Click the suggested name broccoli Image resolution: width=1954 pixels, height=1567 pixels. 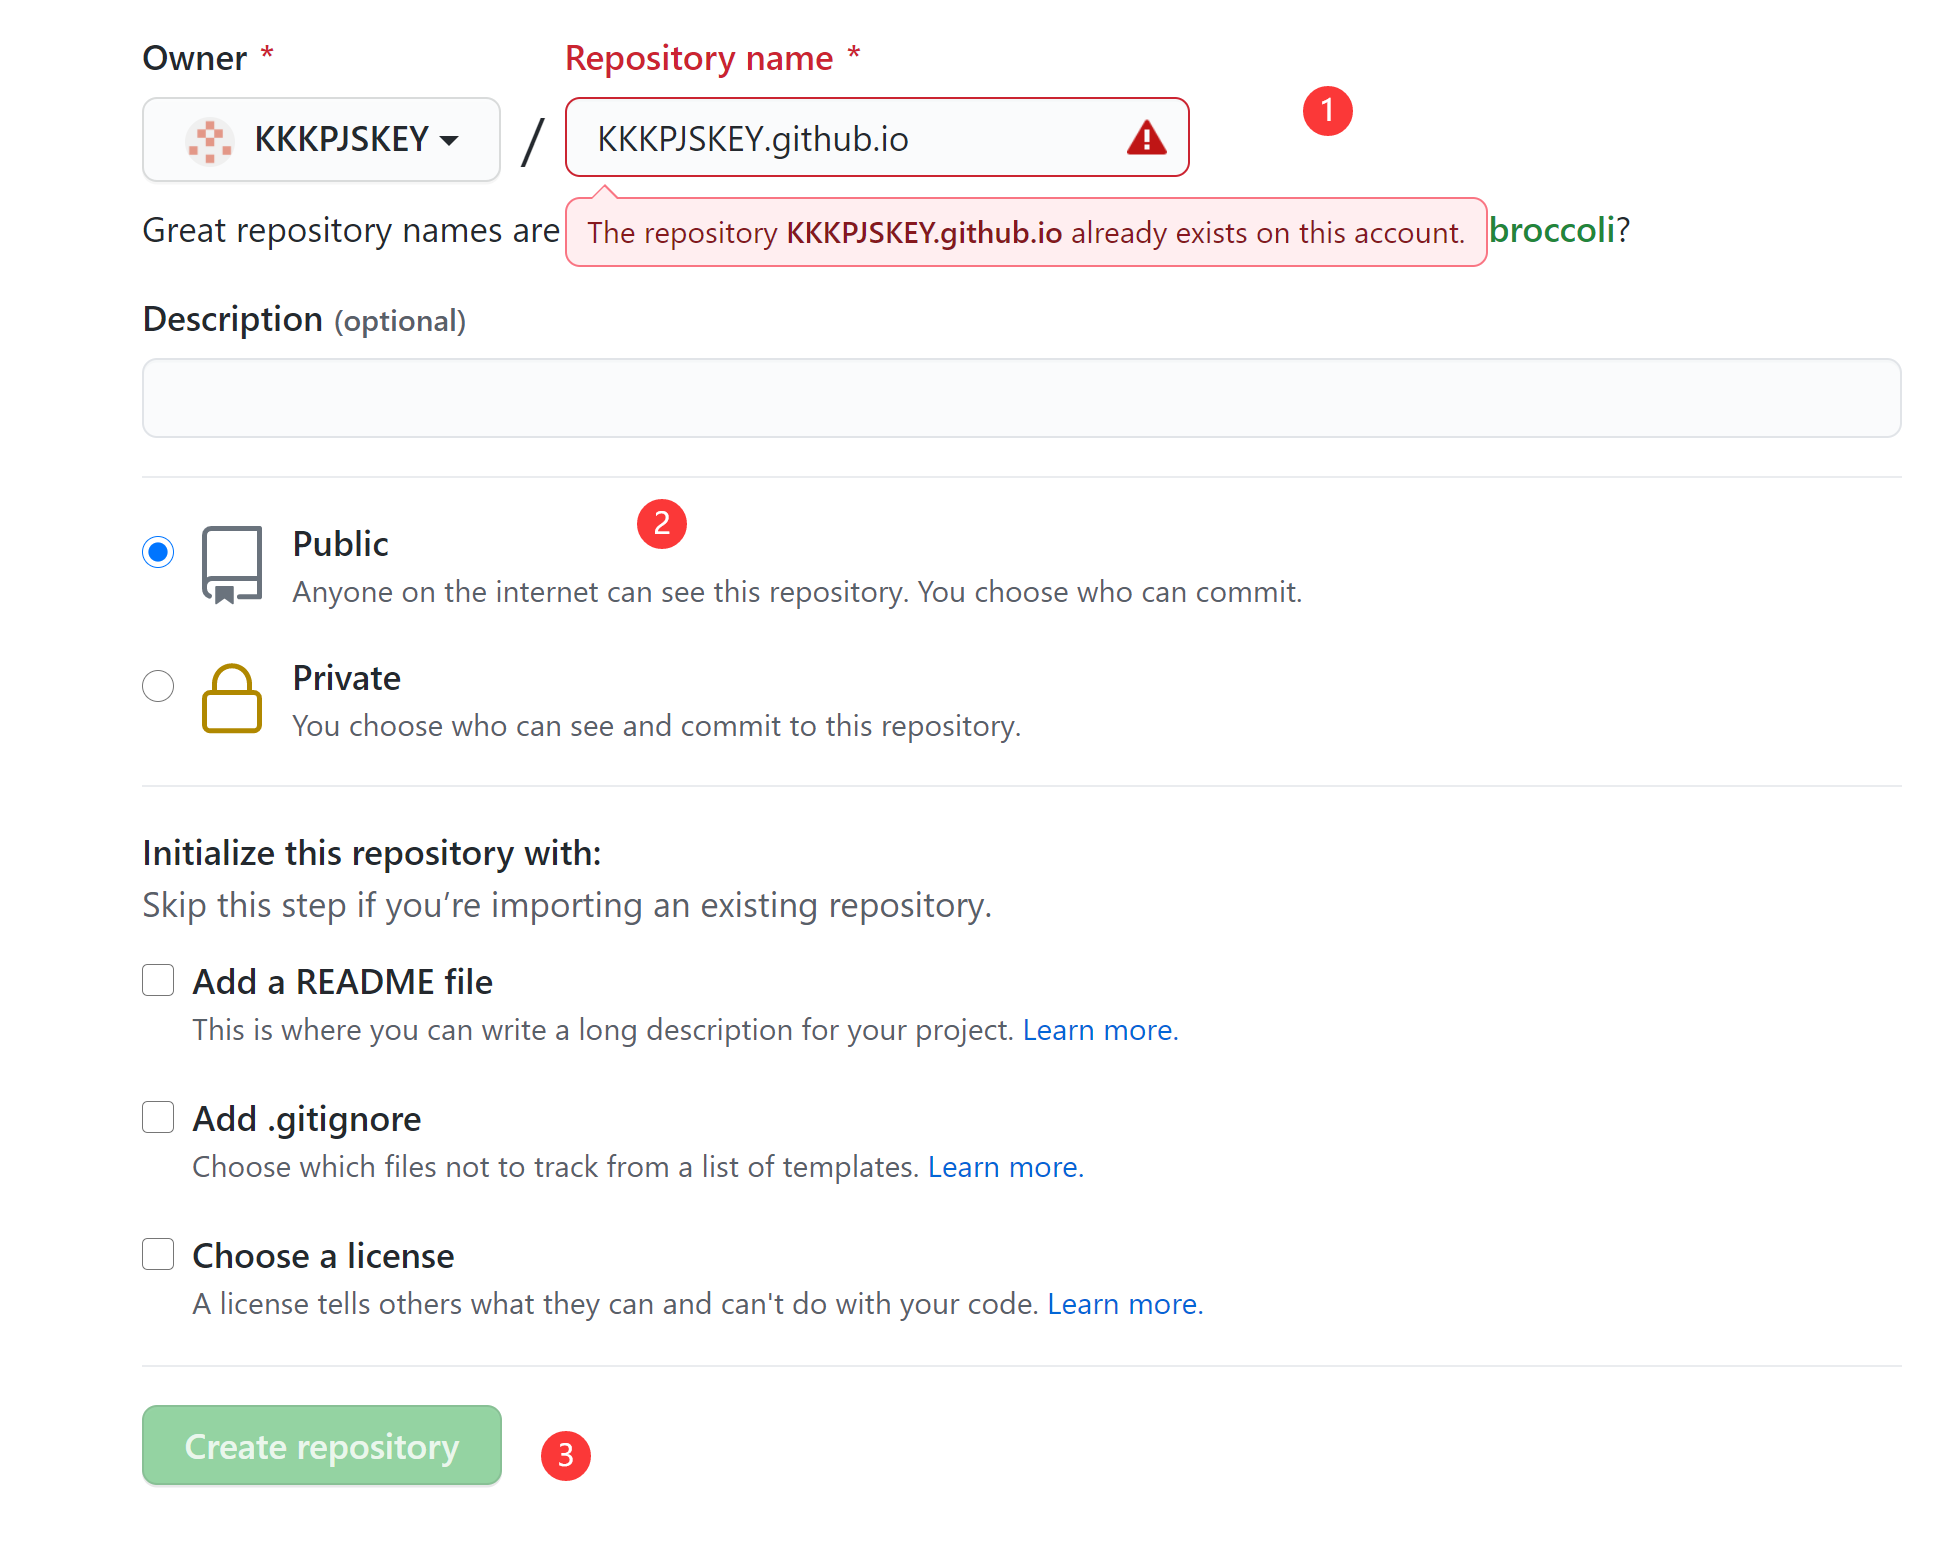point(1551,231)
